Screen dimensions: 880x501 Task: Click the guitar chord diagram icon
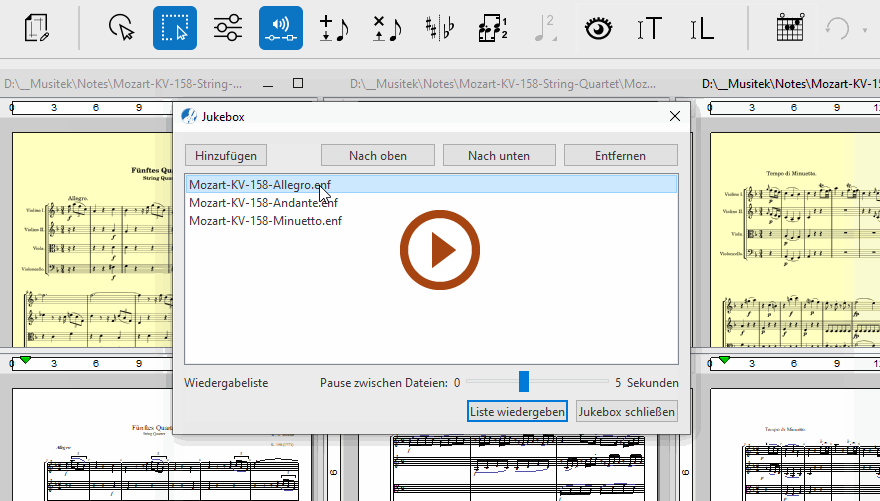[791, 28]
